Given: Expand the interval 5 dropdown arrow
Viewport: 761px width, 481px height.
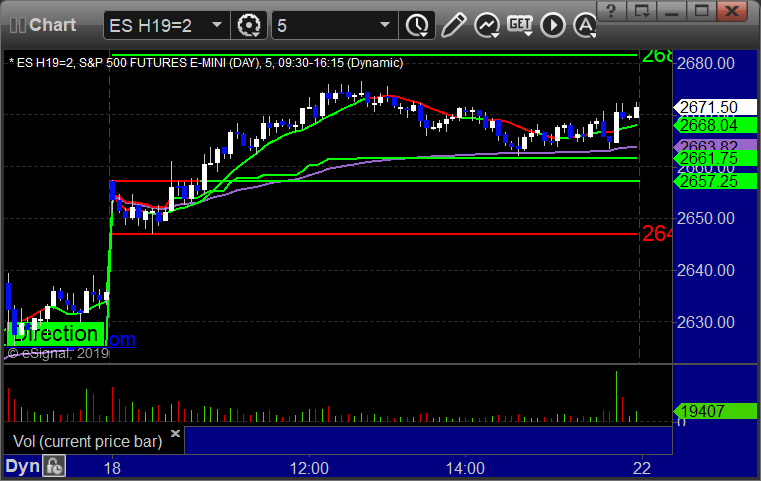Looking at the screenshot, I should [x=385, y=25].
